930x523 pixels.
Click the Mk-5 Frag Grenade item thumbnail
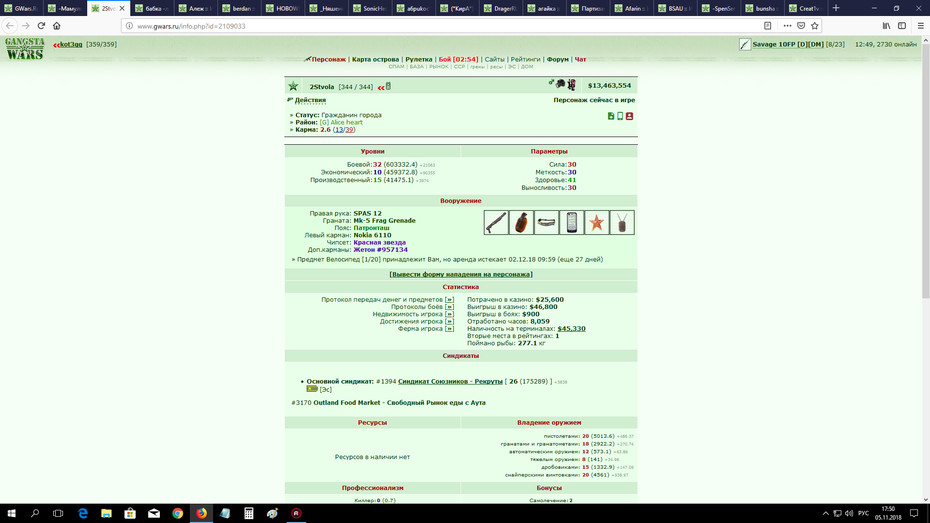[x=521, y=222]
